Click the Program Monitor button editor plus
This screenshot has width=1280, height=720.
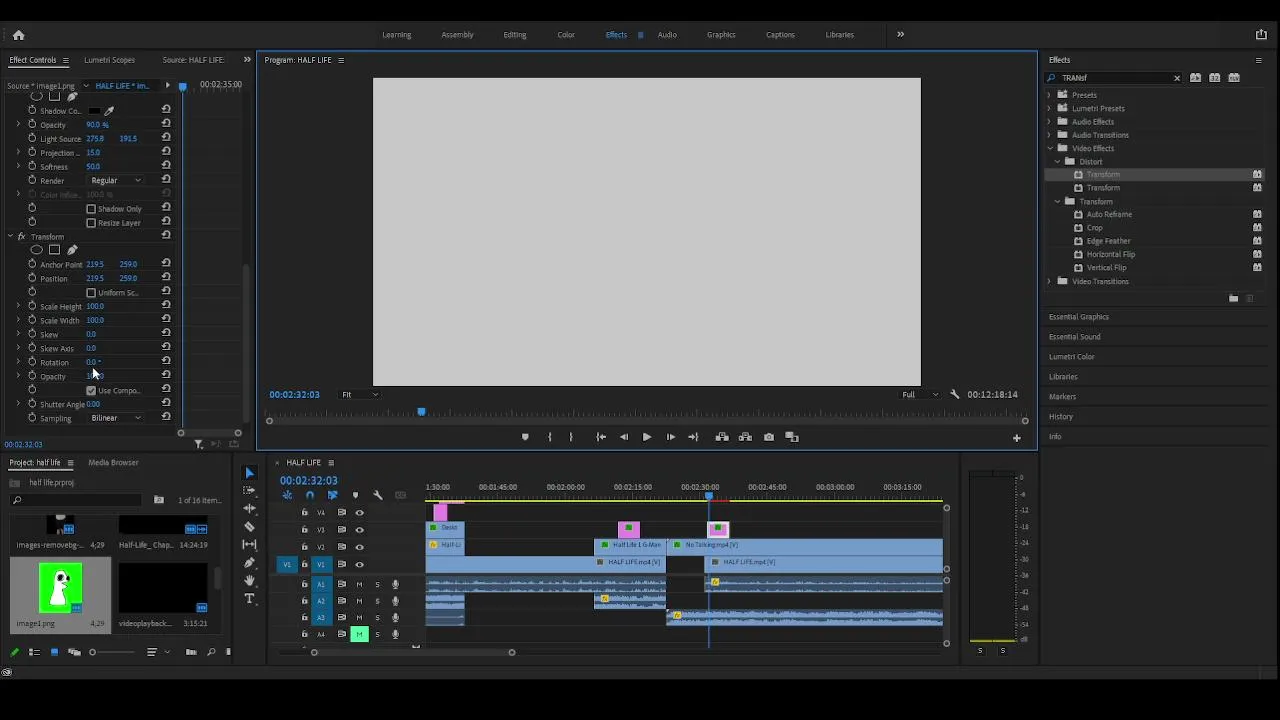click(1017, 437)
